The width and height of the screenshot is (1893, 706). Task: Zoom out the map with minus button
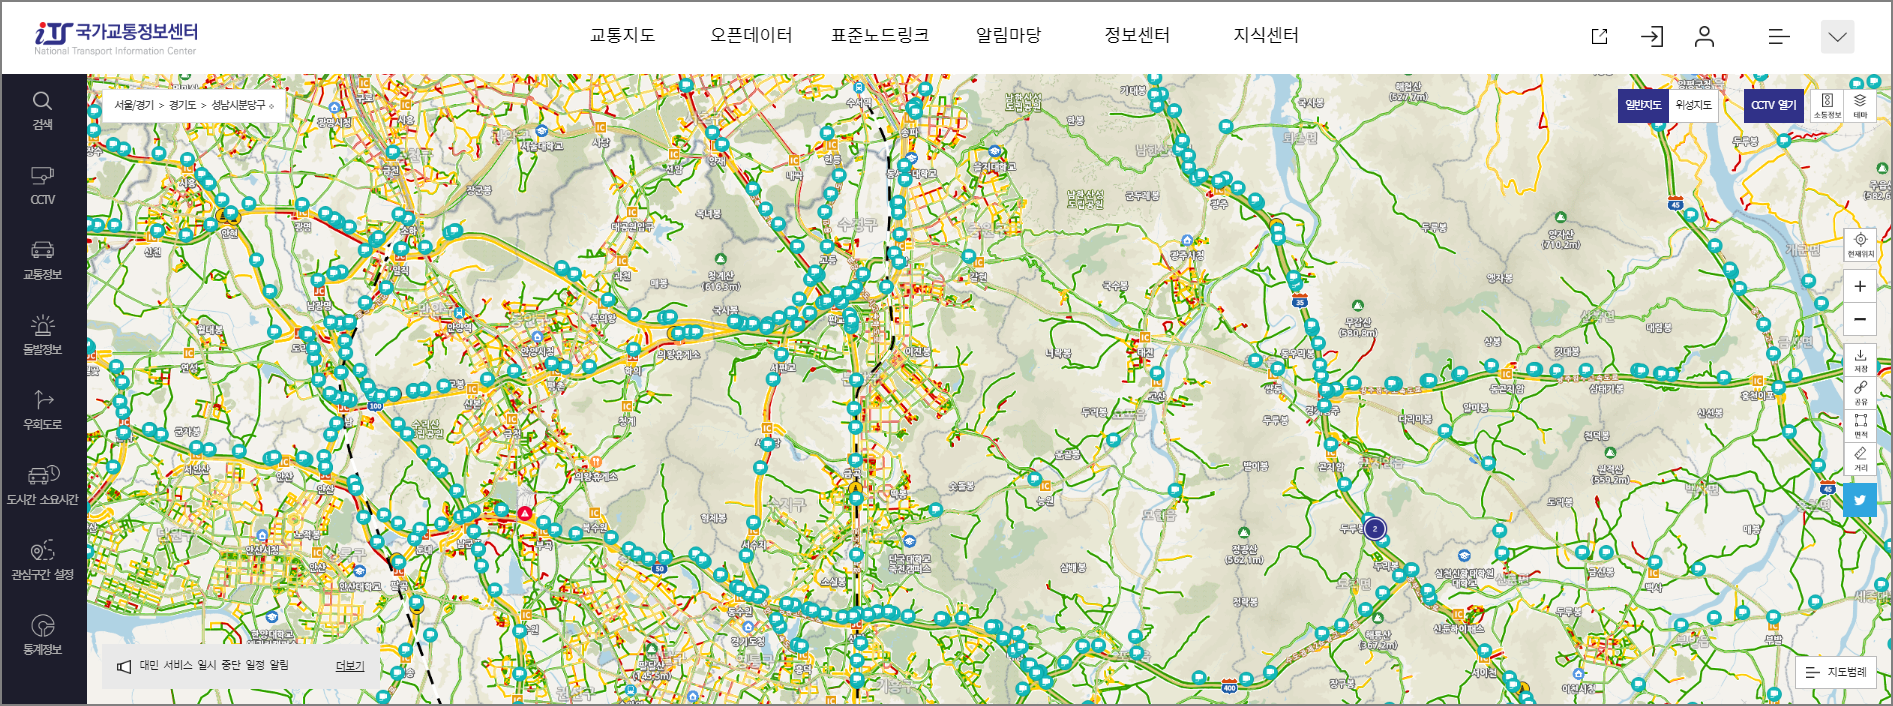[1860, 320]
